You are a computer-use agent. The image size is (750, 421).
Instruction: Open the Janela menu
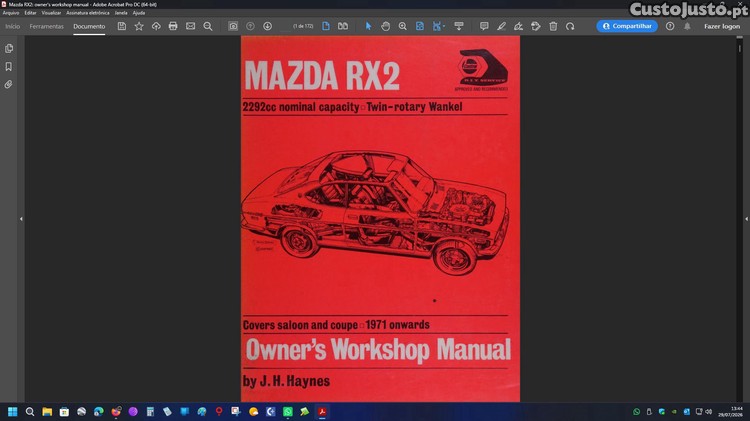[x=121, y=13]
